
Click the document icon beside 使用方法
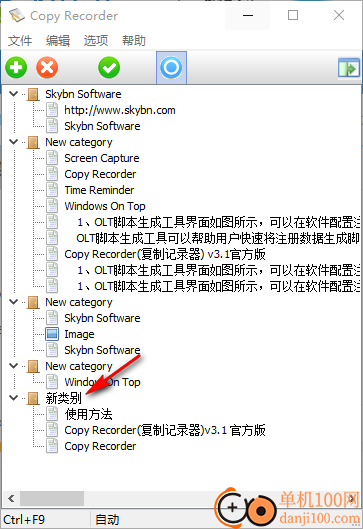pos(52,414)
